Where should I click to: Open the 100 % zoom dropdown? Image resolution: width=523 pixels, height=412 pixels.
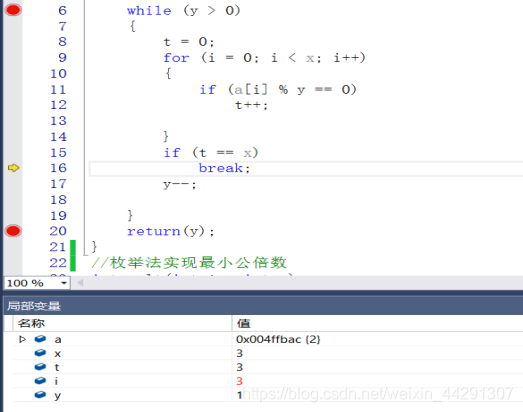click(64, 283)
